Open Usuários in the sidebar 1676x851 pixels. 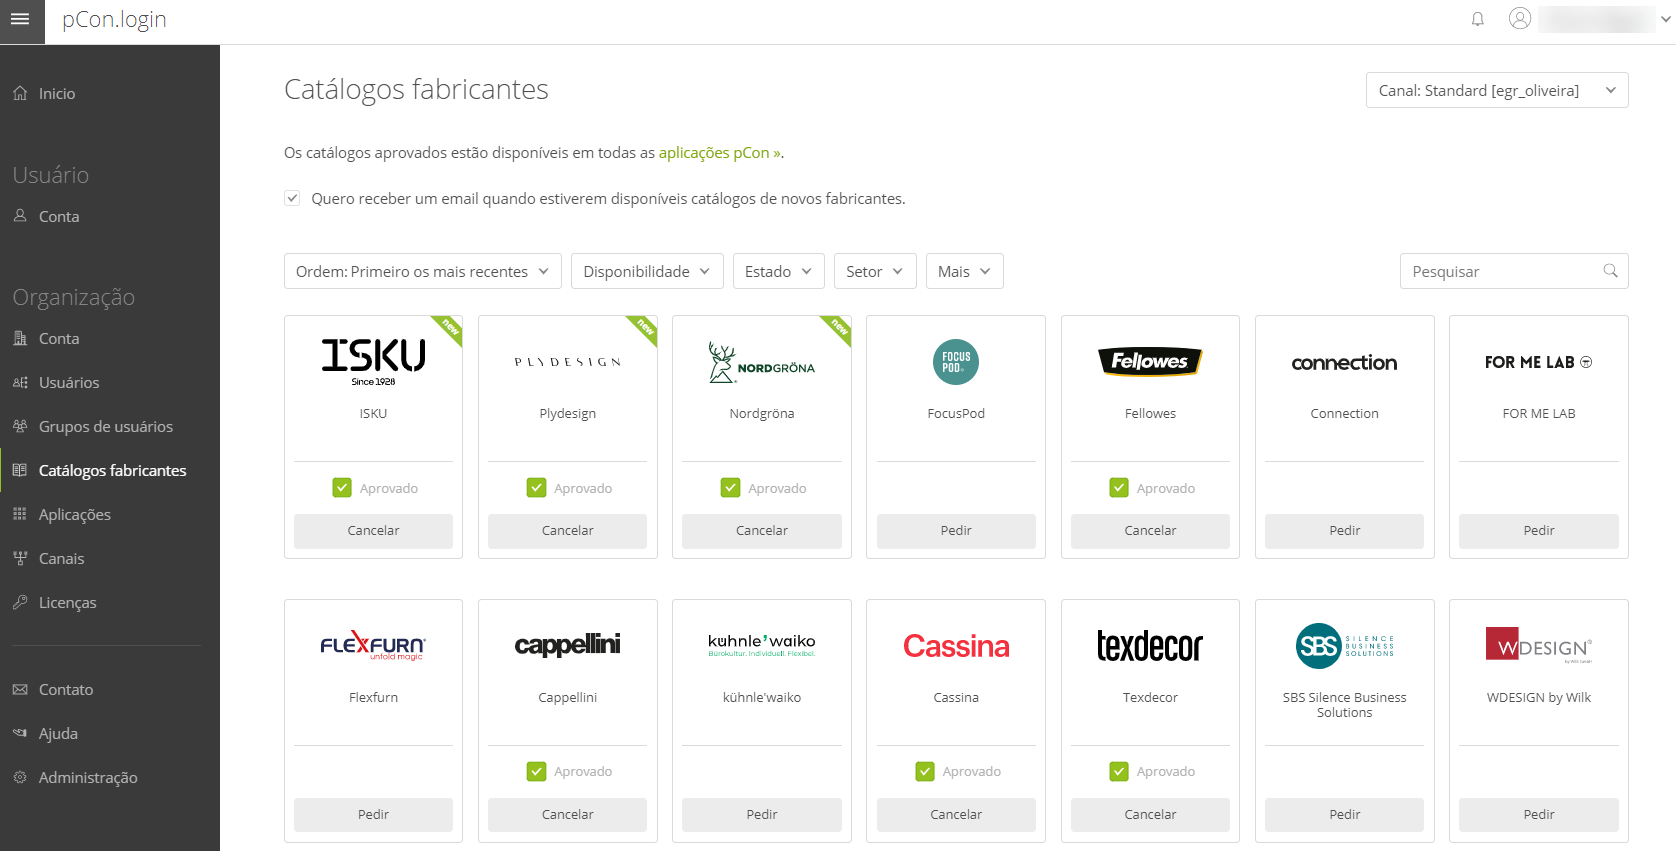[x=69, y=382]
